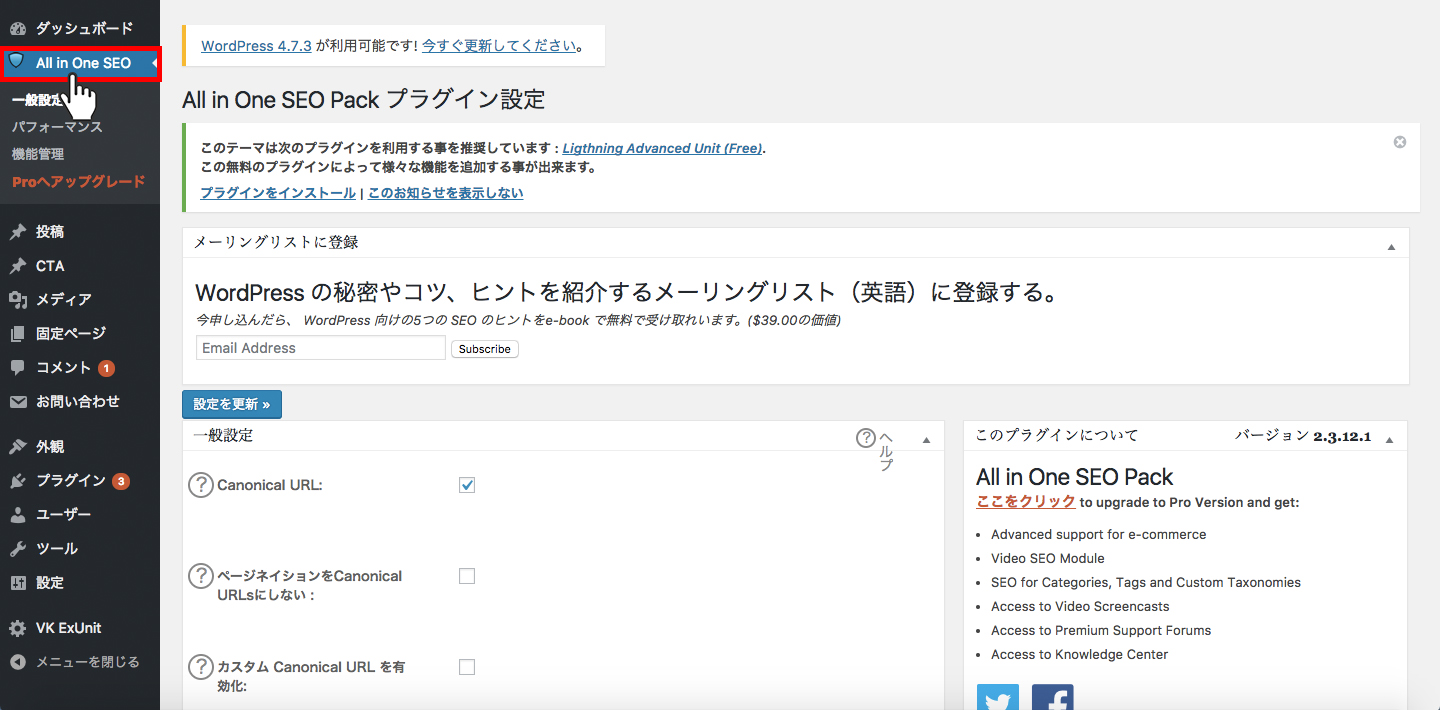This screenshot has width=1440, height=710.
Task: Click メニューを閉じる to collapse sidebar
Action: pos(87,662)
